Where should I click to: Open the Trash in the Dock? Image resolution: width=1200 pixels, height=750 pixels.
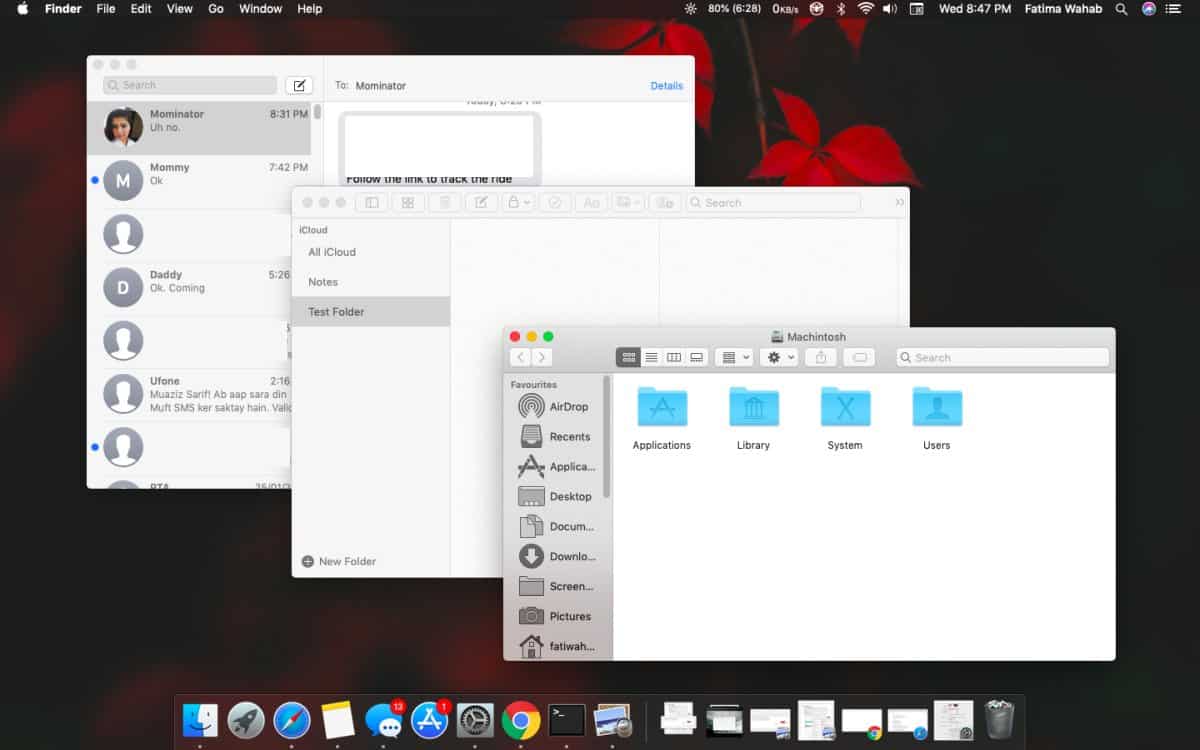tap(999, 720)
